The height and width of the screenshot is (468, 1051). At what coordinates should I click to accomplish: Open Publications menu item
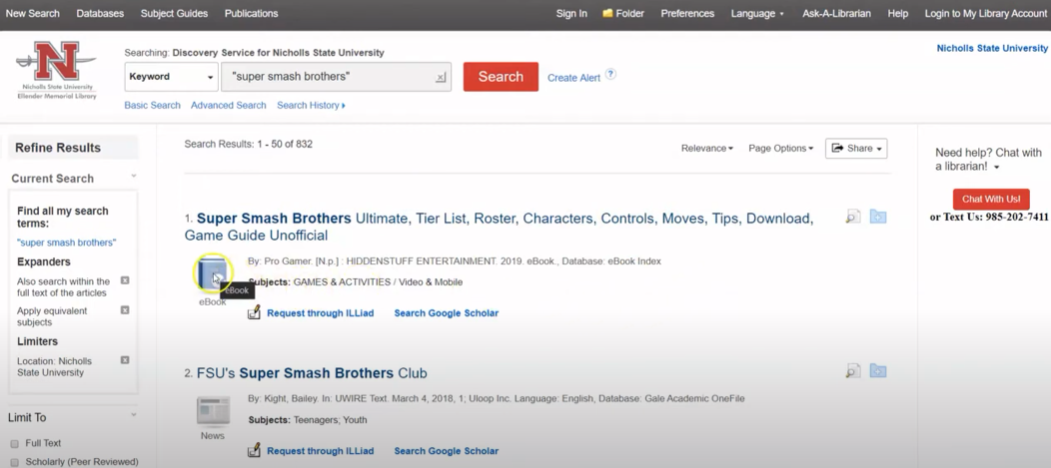point(251,13)
